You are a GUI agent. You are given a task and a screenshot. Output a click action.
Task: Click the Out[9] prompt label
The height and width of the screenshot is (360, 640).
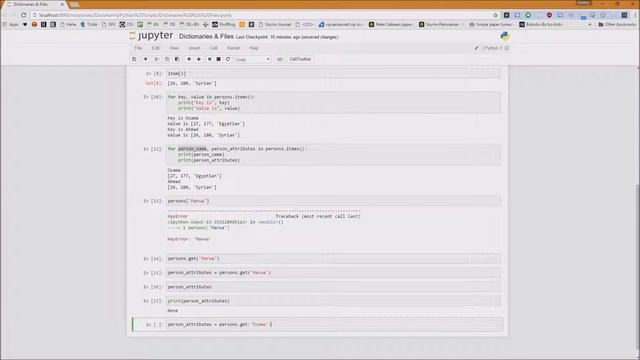pyautogui.click(x=154, y=83)
